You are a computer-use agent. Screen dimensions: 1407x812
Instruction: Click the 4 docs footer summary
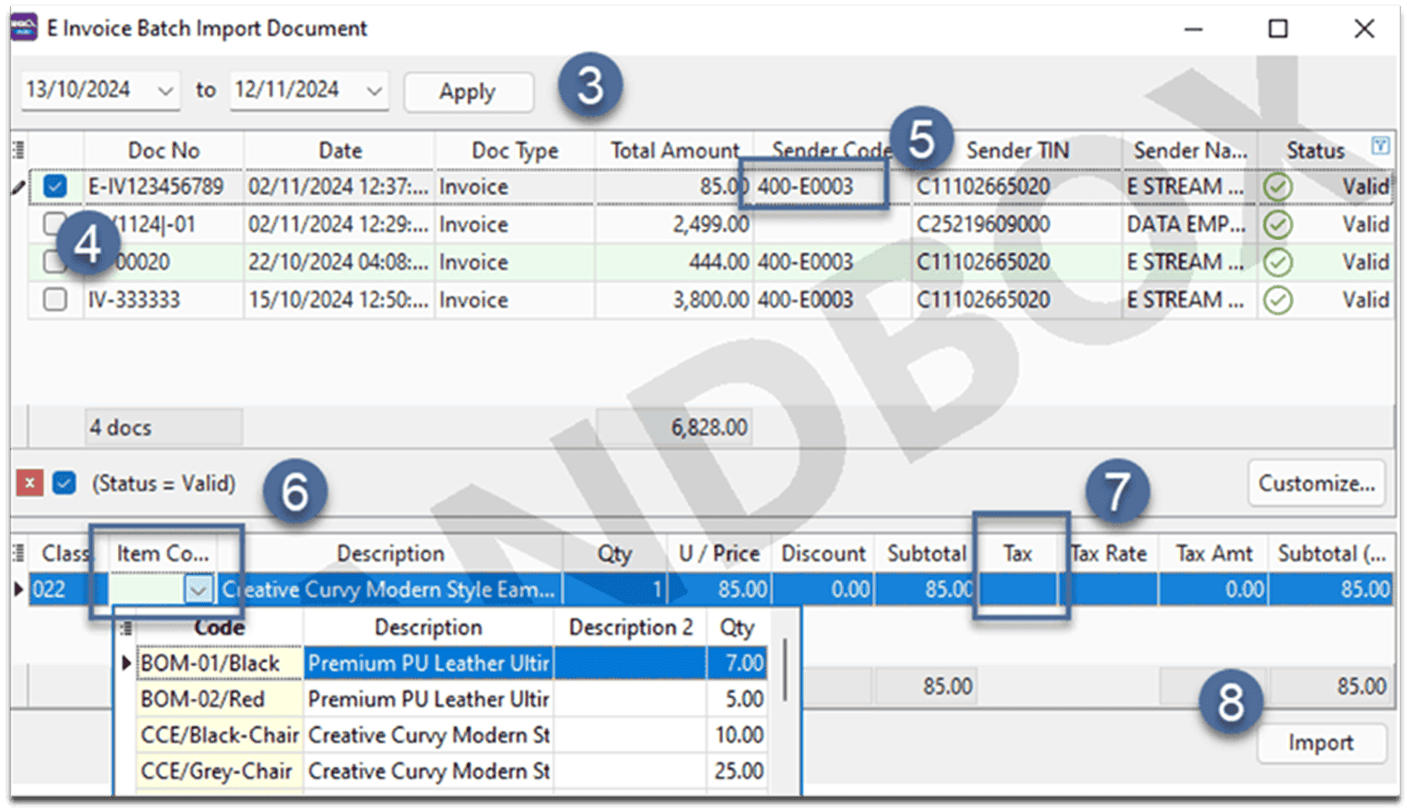(164, 428)
